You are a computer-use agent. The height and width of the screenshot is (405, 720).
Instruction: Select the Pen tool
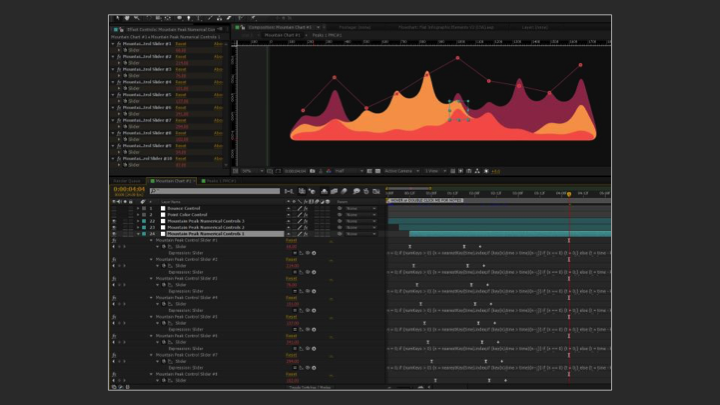click(x=189, y=18)
